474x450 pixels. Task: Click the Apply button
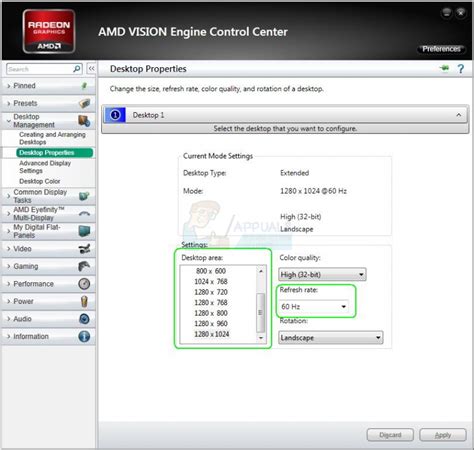coord(443,435)
